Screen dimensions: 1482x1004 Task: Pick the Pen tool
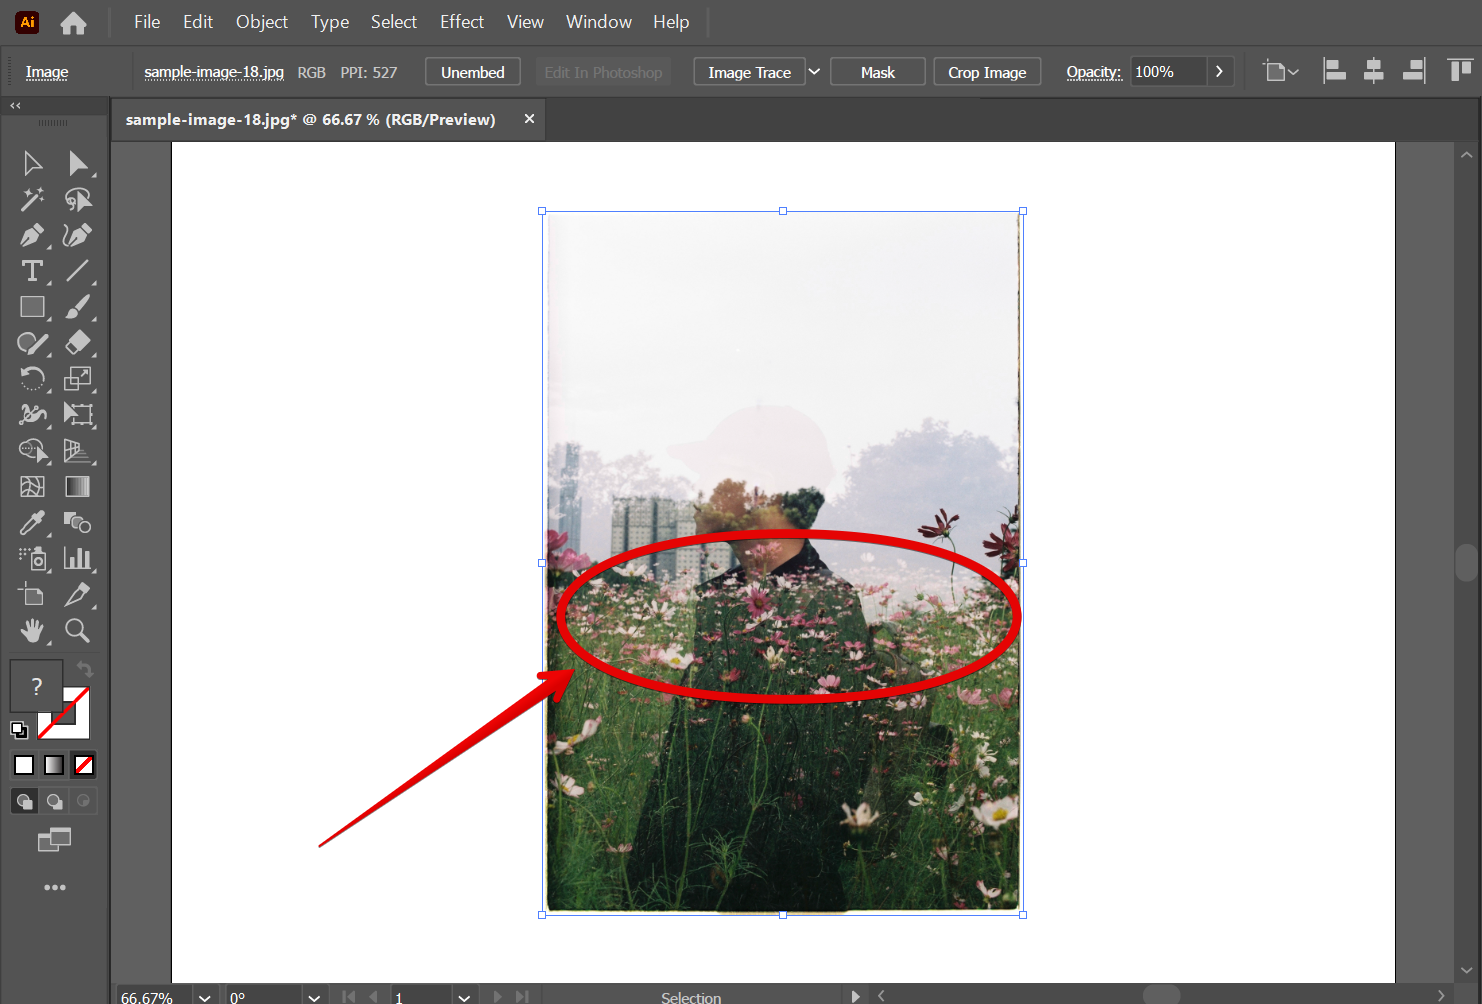click(32, 235)
